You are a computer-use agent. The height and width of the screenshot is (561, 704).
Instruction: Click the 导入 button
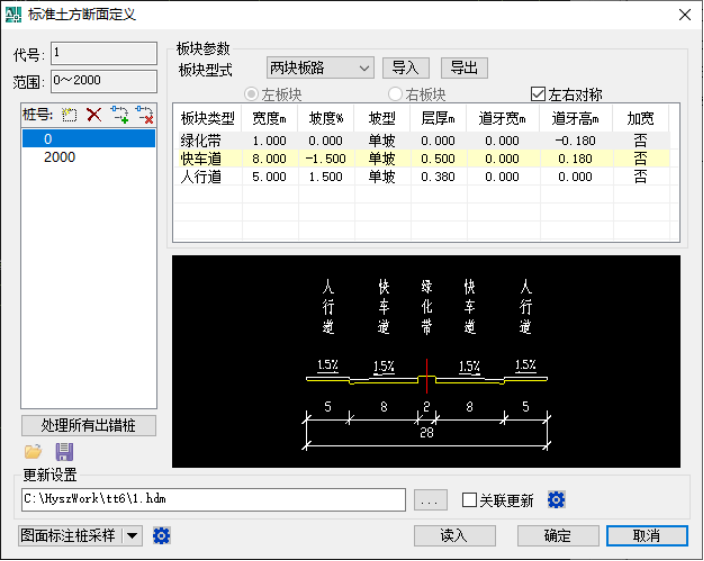point(405,68)
